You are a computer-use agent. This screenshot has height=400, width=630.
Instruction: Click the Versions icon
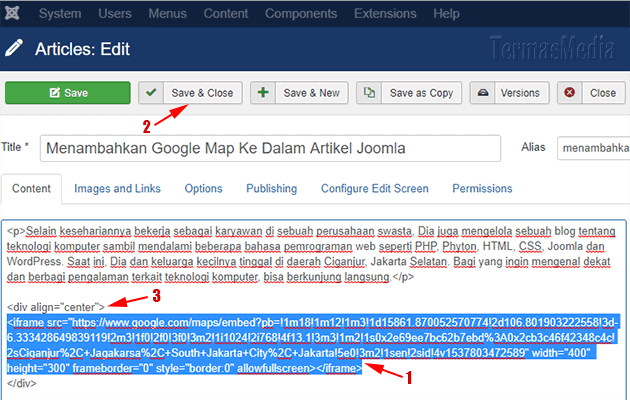(483, 93)
